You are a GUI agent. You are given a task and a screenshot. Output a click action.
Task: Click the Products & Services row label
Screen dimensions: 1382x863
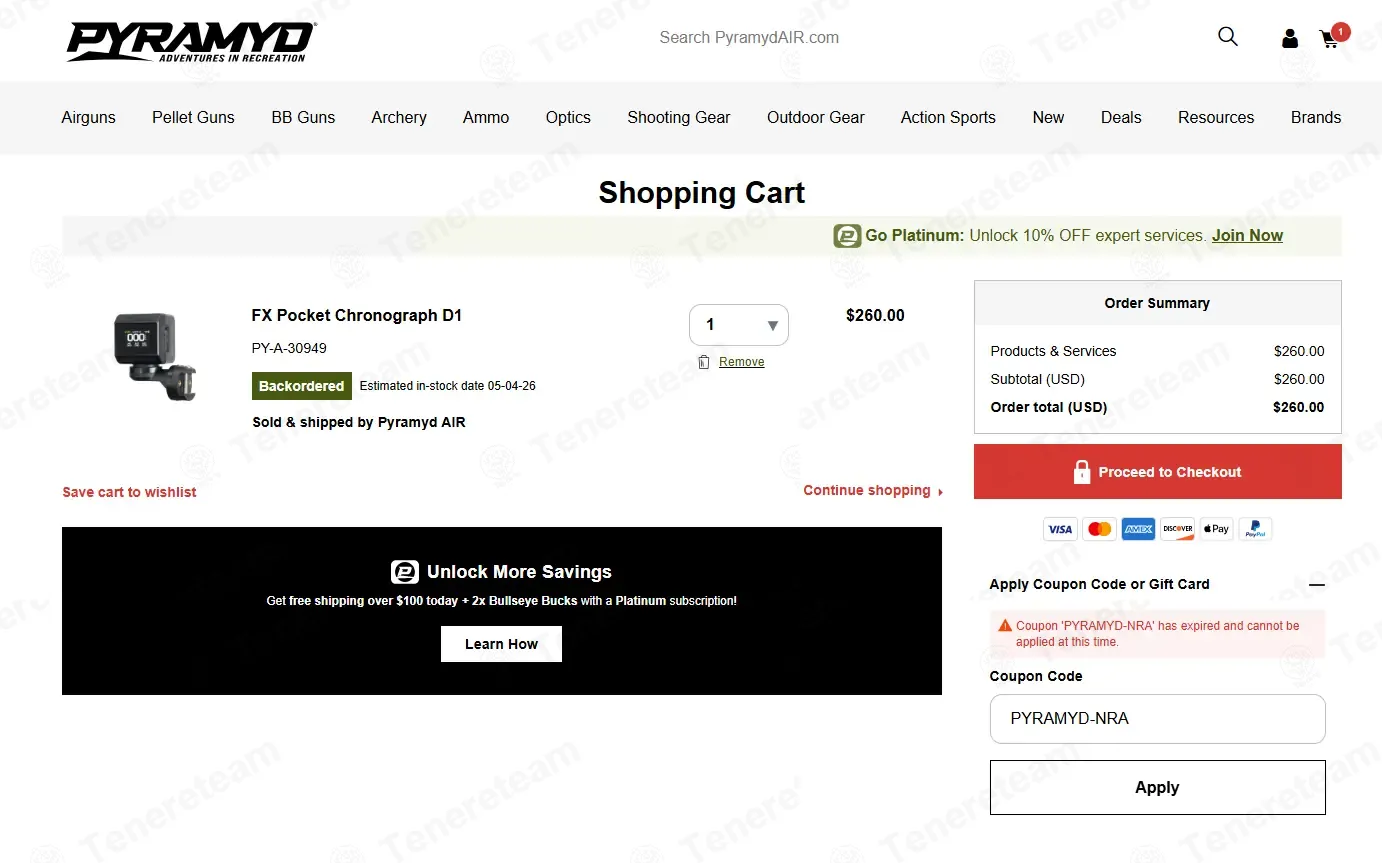point(1053,351)
